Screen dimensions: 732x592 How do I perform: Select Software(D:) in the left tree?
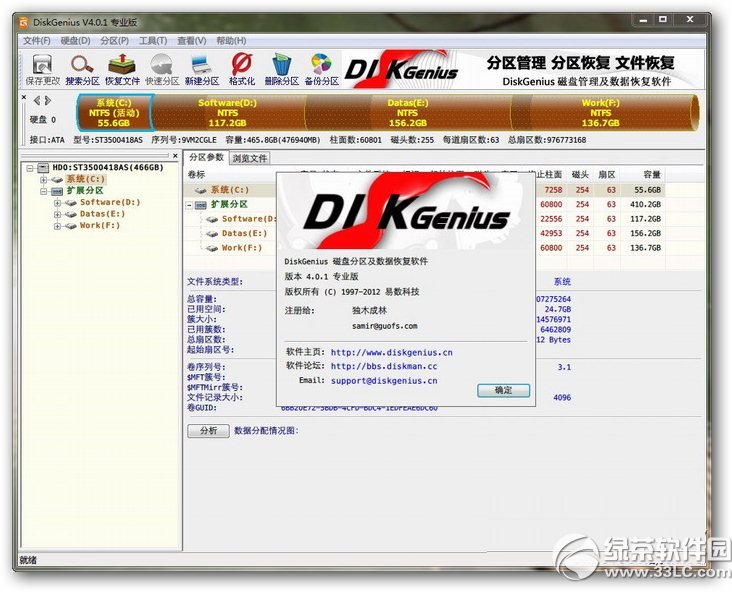tap(110, 202)
